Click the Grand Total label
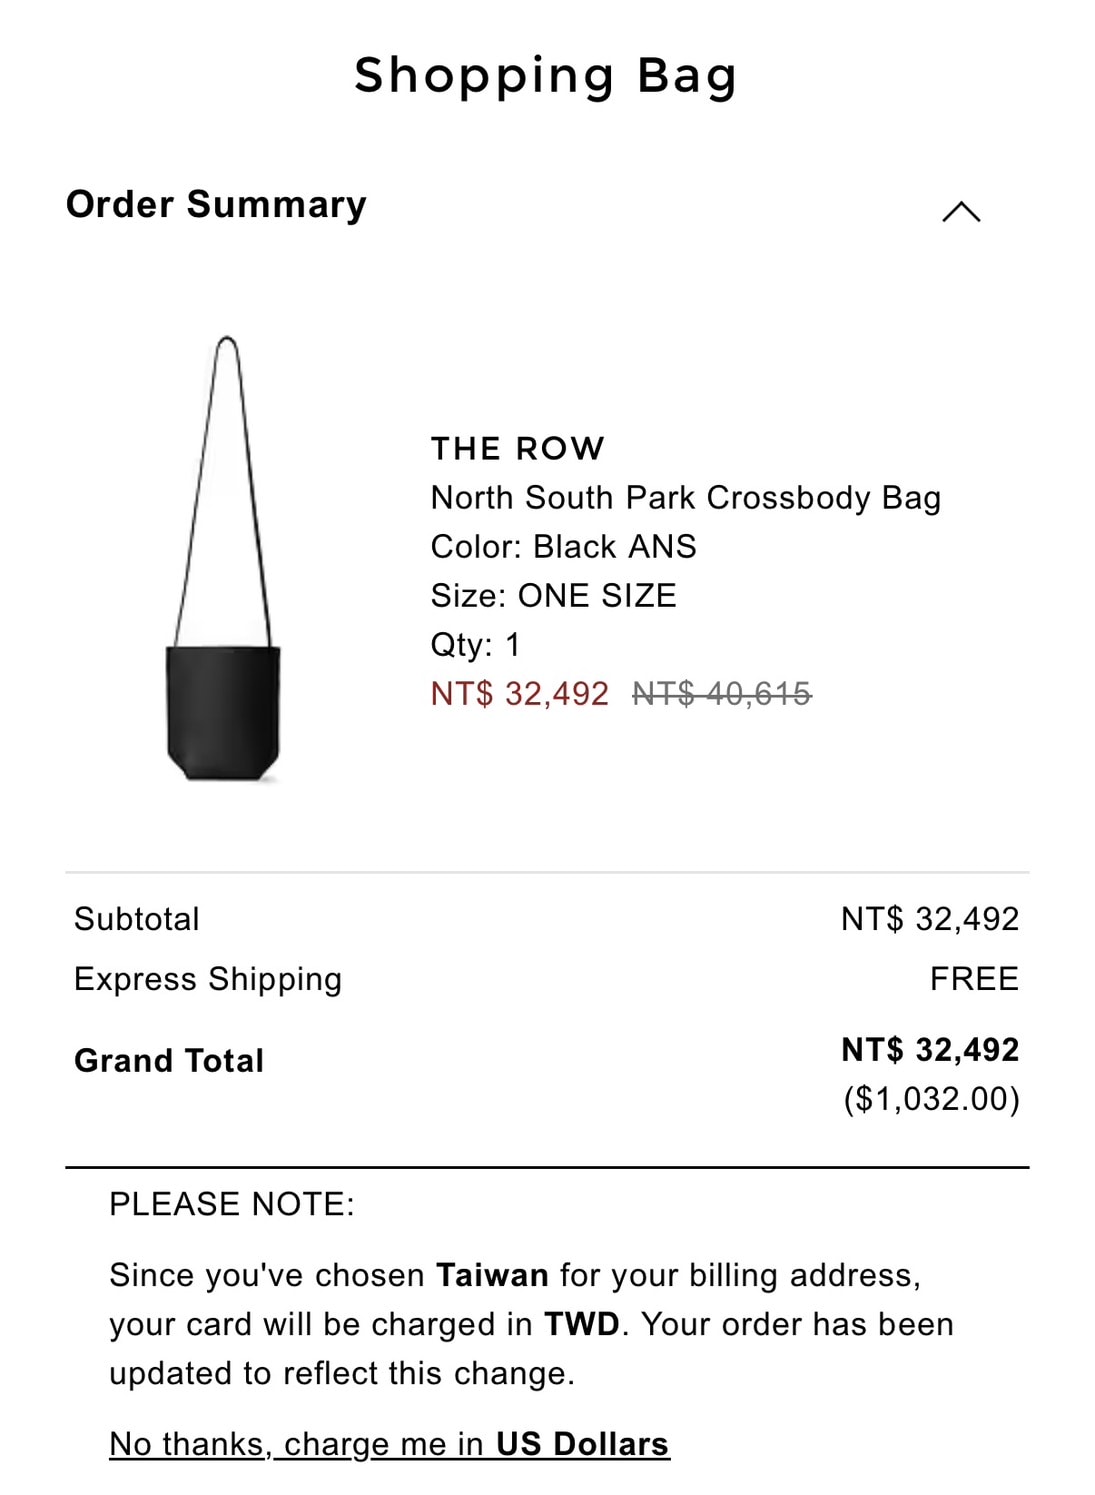 pyautogui.click(x=169, y=1060)
